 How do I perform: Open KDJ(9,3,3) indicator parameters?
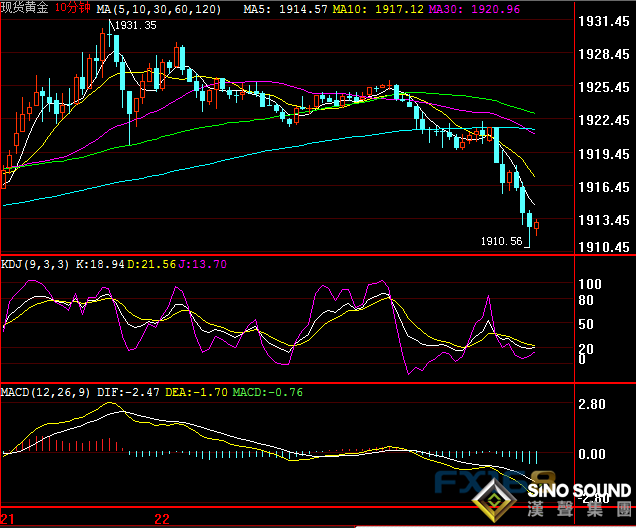[x=35, y=263]
